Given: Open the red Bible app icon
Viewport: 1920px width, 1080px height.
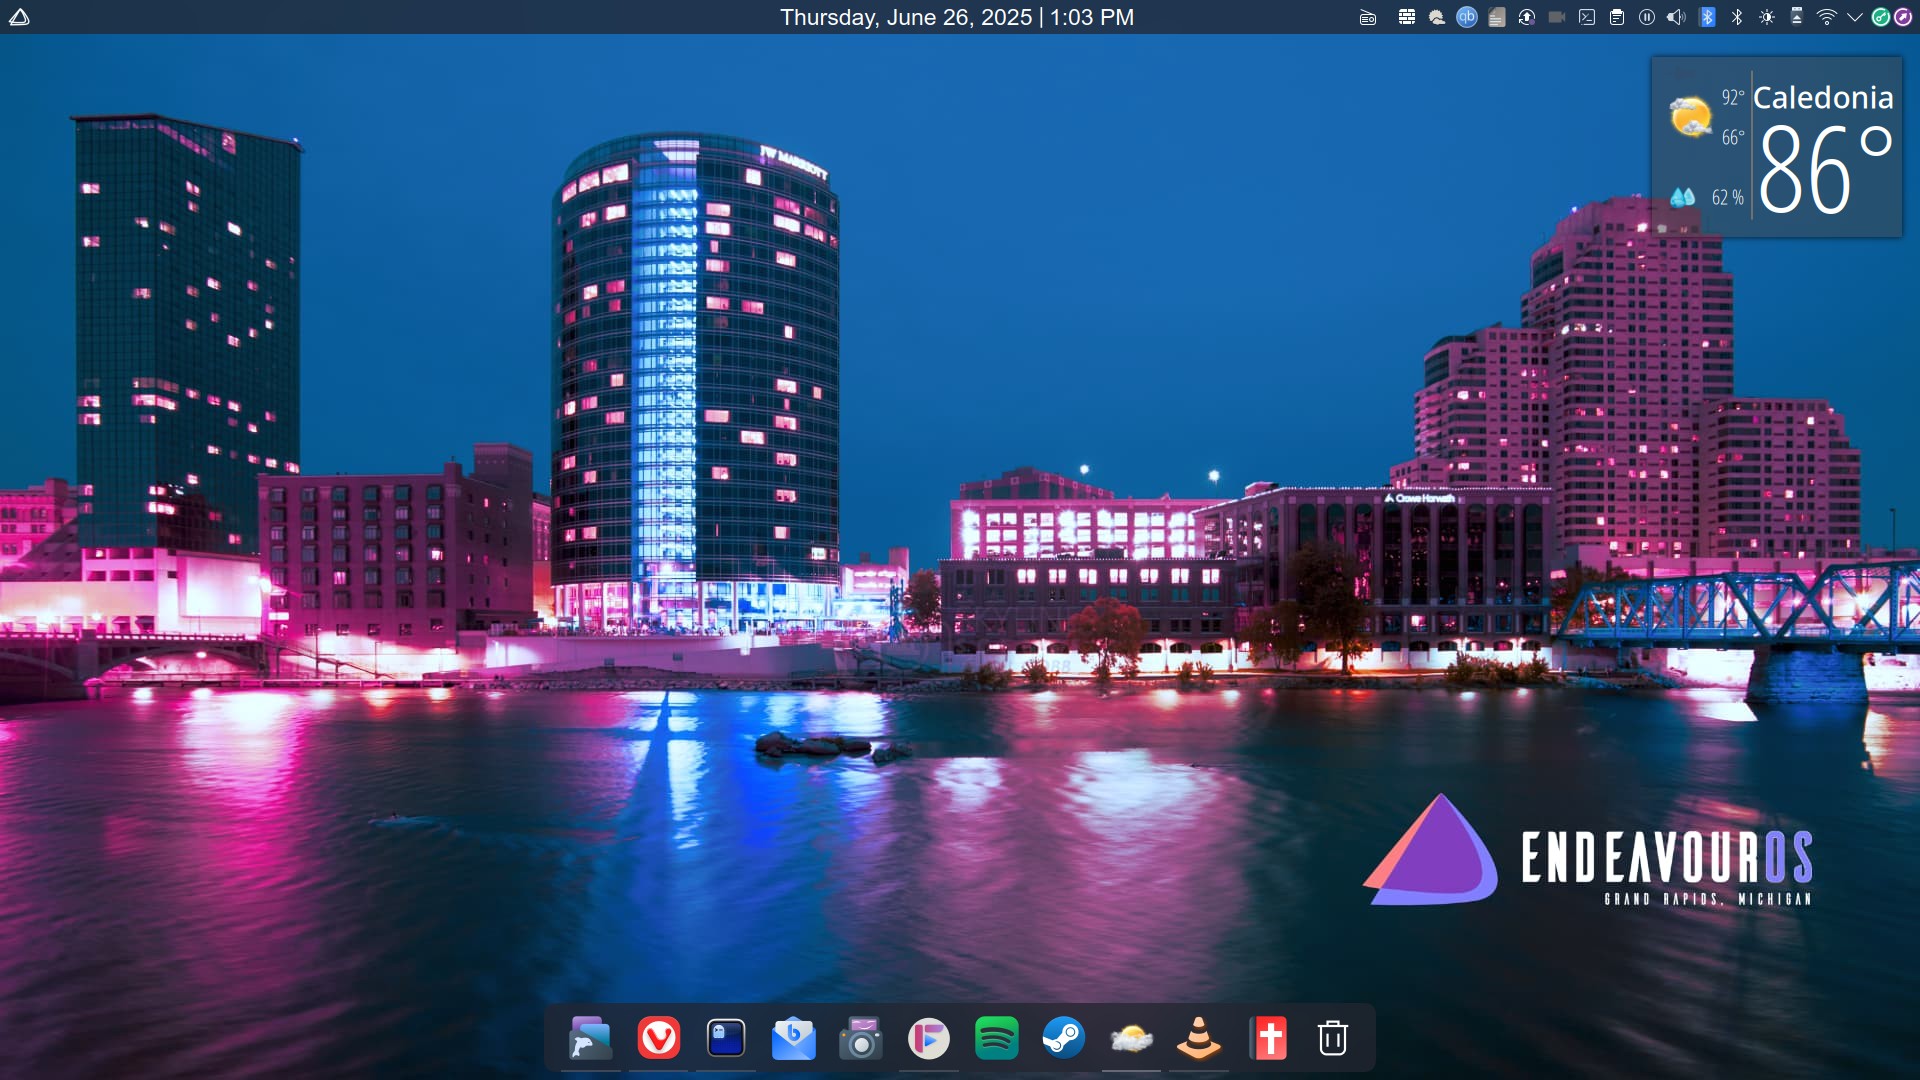Looking at the screenshot, I should [1268, 1039].
